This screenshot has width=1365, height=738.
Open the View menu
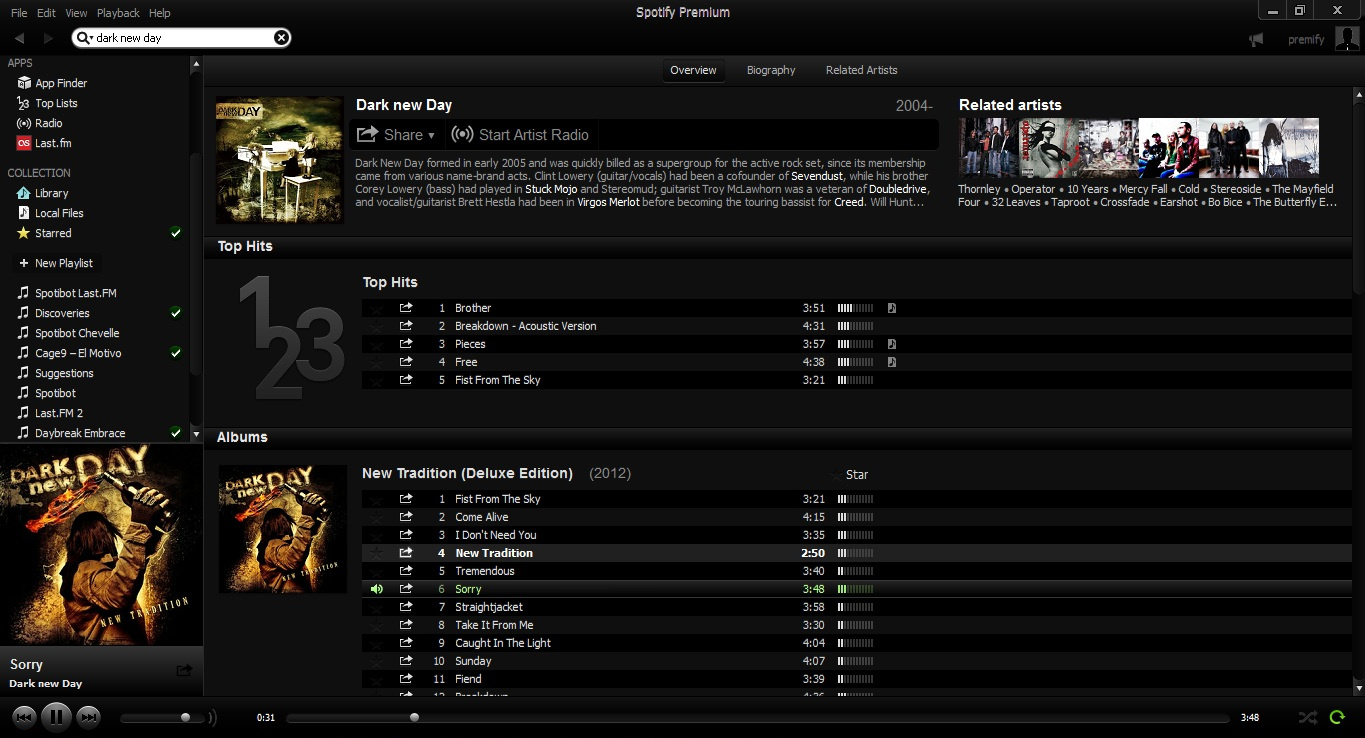click(x=76, y=13)
